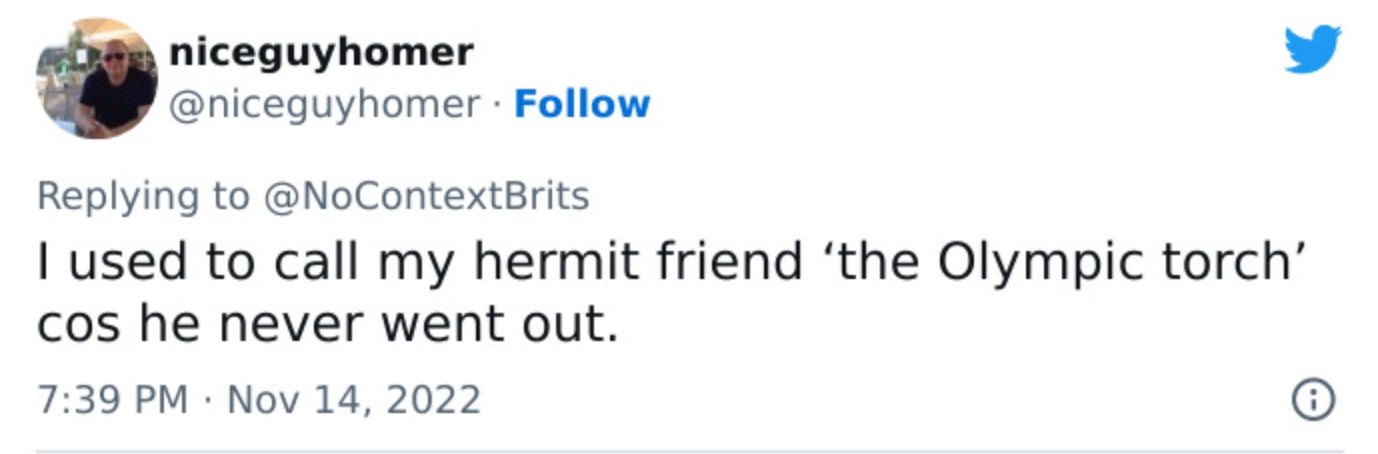The width and height of the screenshot is (1378, 454).
Task: Click the Twitter bird logo
Action: point(1312,49)
